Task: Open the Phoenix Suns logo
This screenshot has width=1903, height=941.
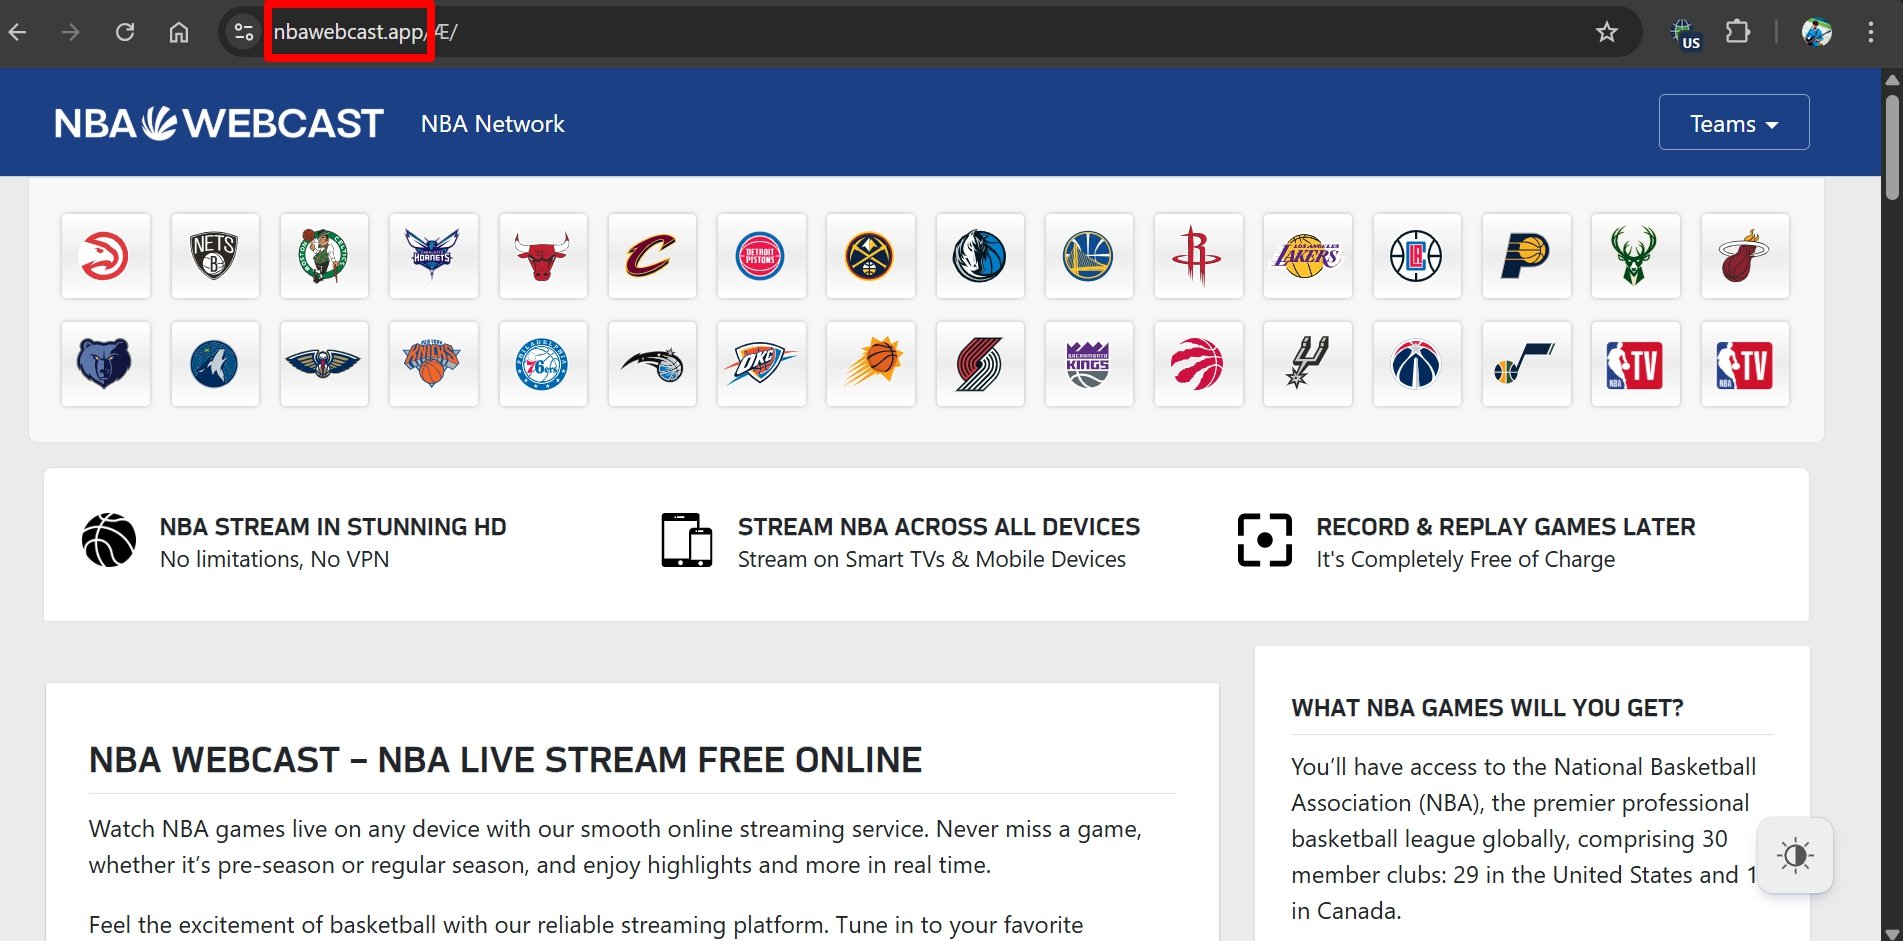Action: pos(870,364)
